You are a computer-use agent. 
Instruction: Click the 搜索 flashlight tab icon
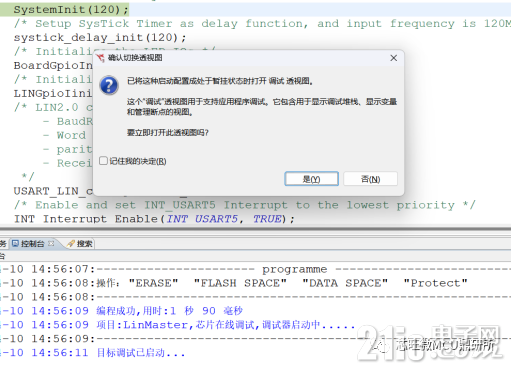[x=71, y=244]
